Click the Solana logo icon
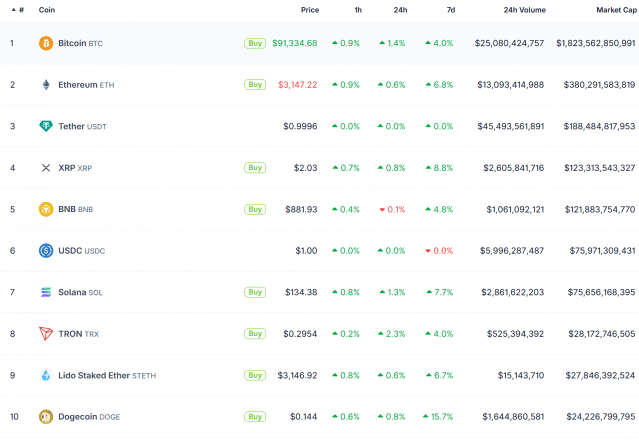 pyautogui.click(x=45, y=292)
